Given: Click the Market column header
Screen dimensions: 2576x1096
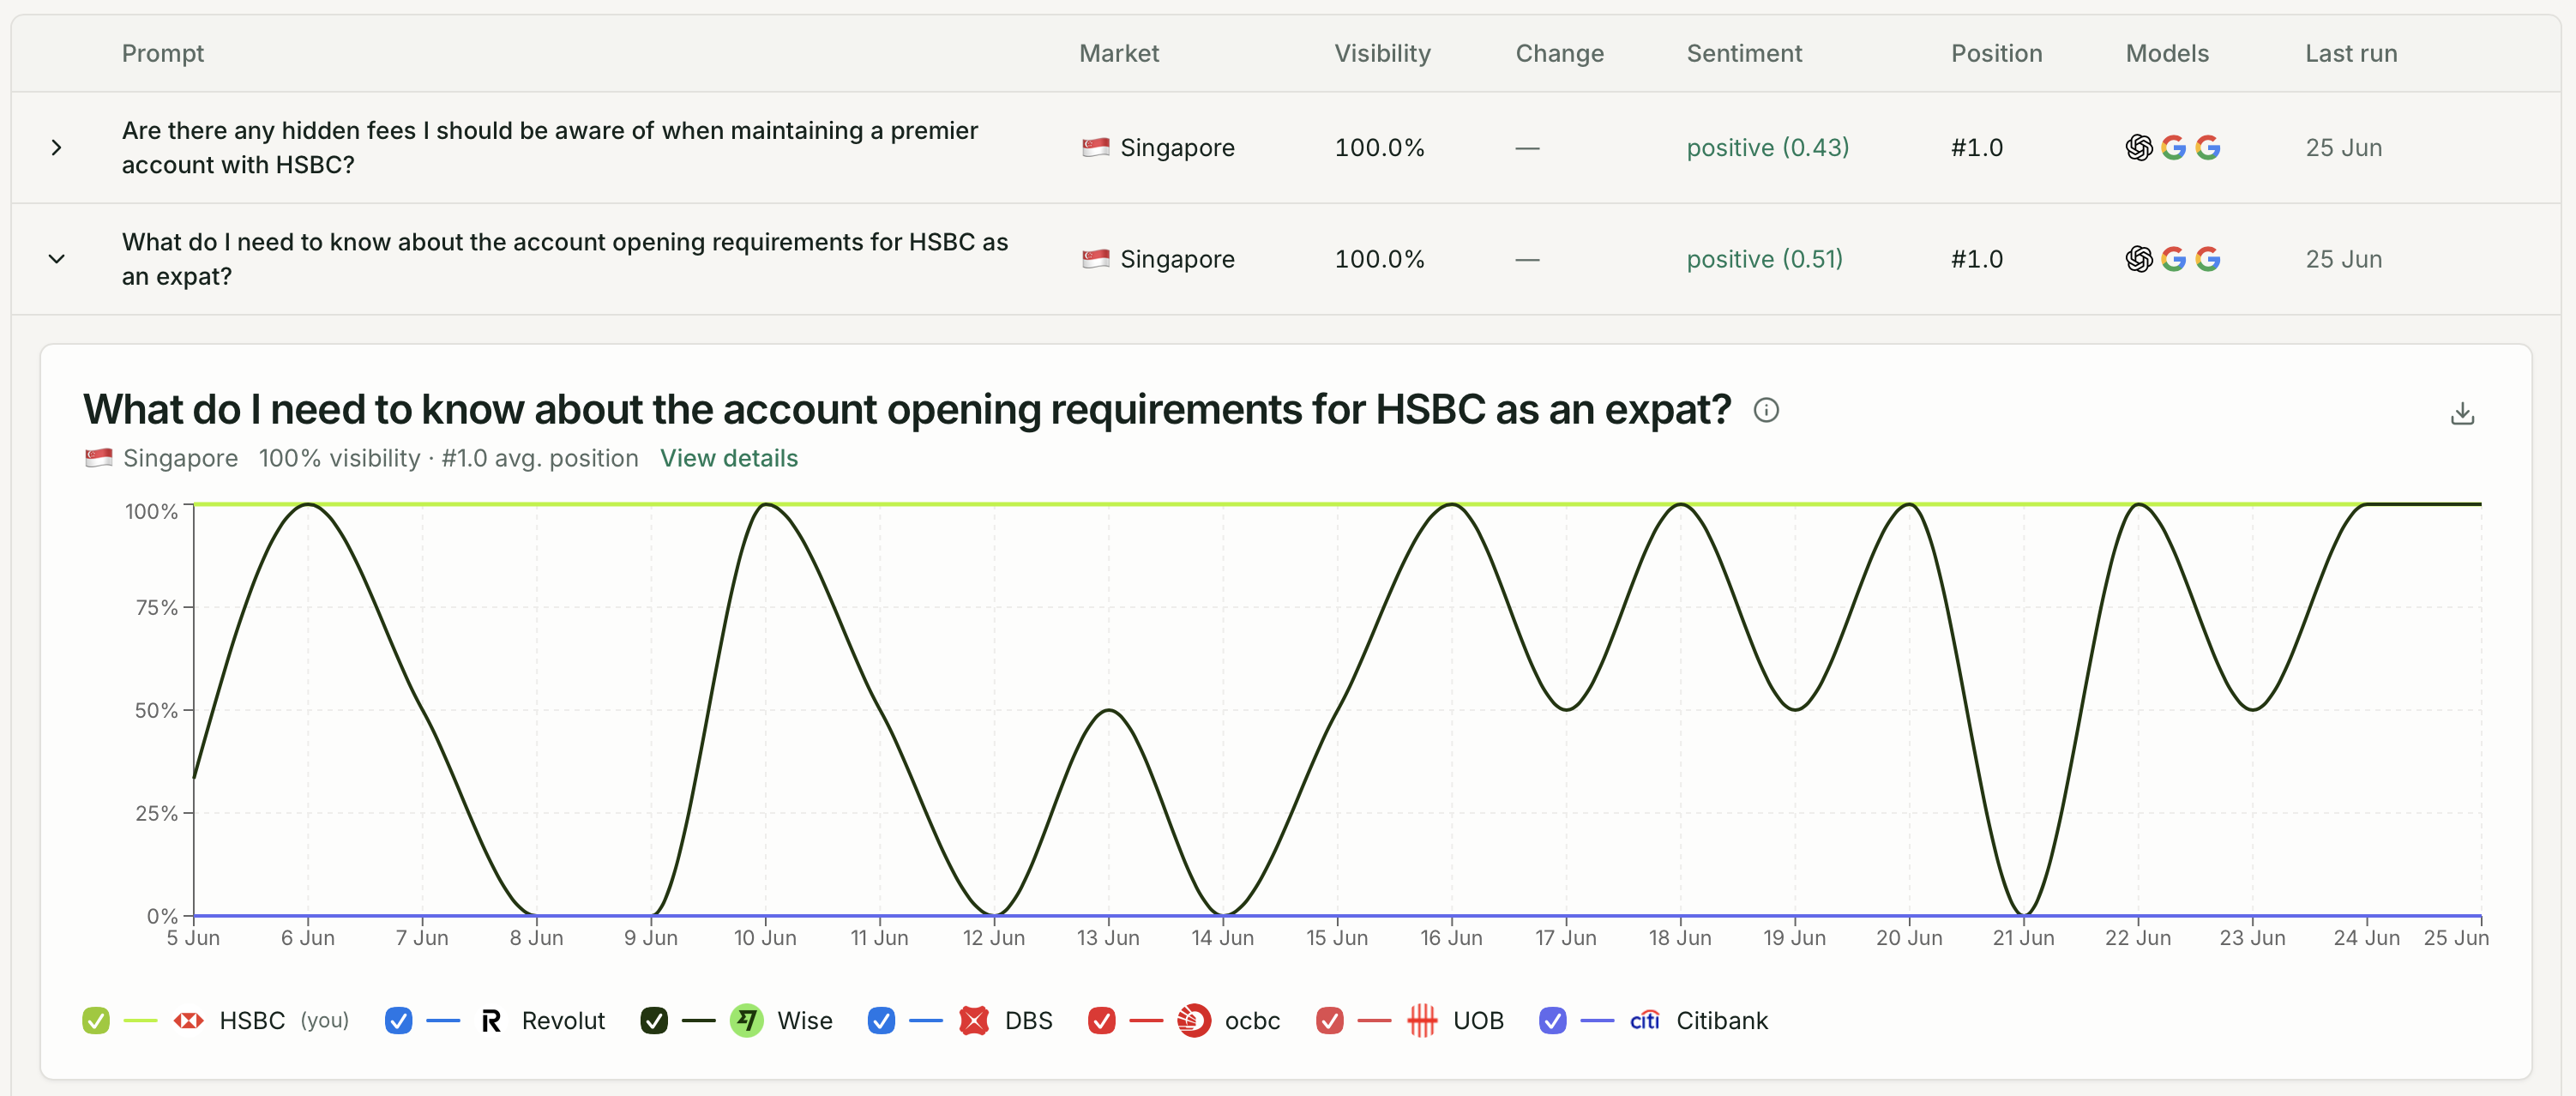Looking at the screenshot, I should 1119,53.
